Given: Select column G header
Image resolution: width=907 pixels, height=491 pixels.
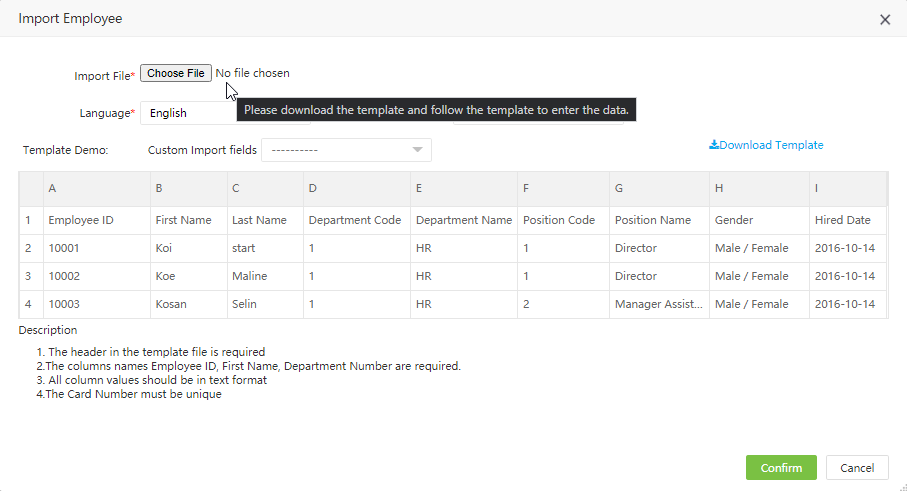Looking at the screenshot, I should click(x=658, y=188).
